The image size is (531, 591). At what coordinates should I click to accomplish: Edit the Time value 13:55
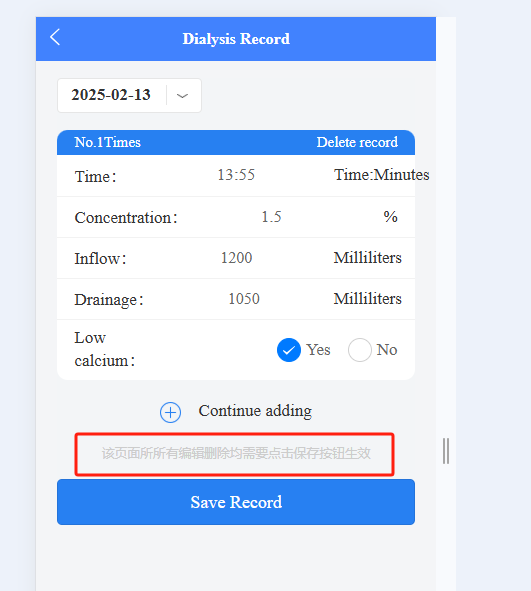[236, 175]
